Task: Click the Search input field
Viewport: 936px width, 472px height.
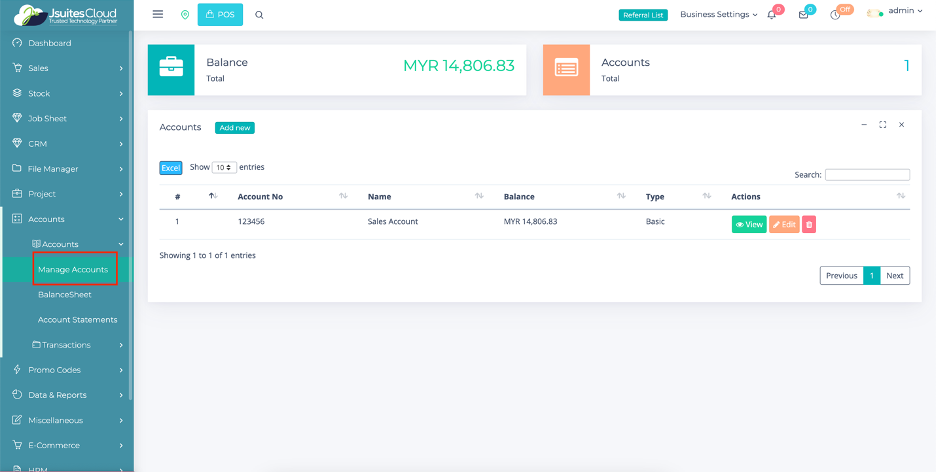Action: [x=867, y=174]
